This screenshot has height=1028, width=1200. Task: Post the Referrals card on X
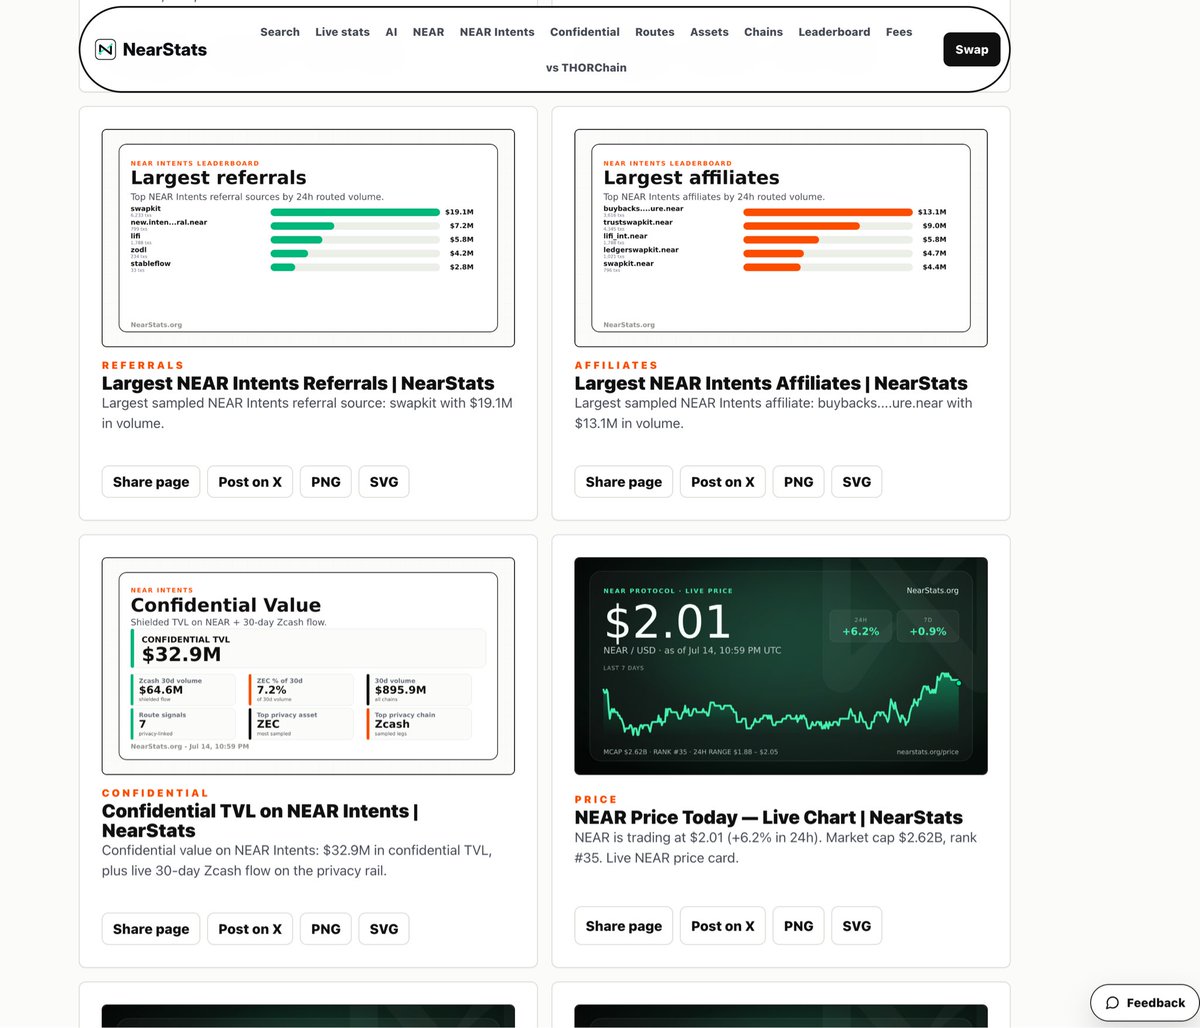coord(250,482)
